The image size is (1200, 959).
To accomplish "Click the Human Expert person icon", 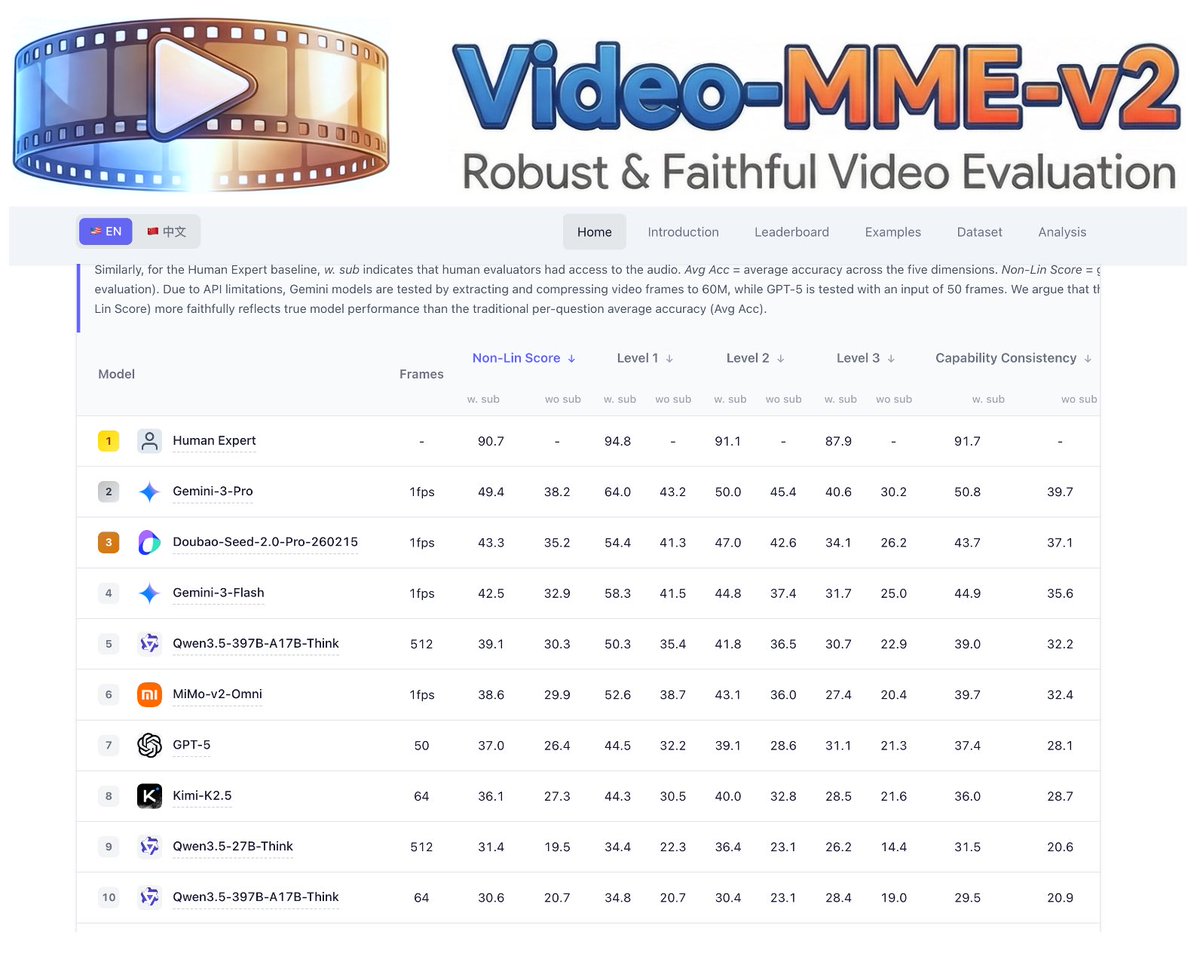I will click(150, 441).
